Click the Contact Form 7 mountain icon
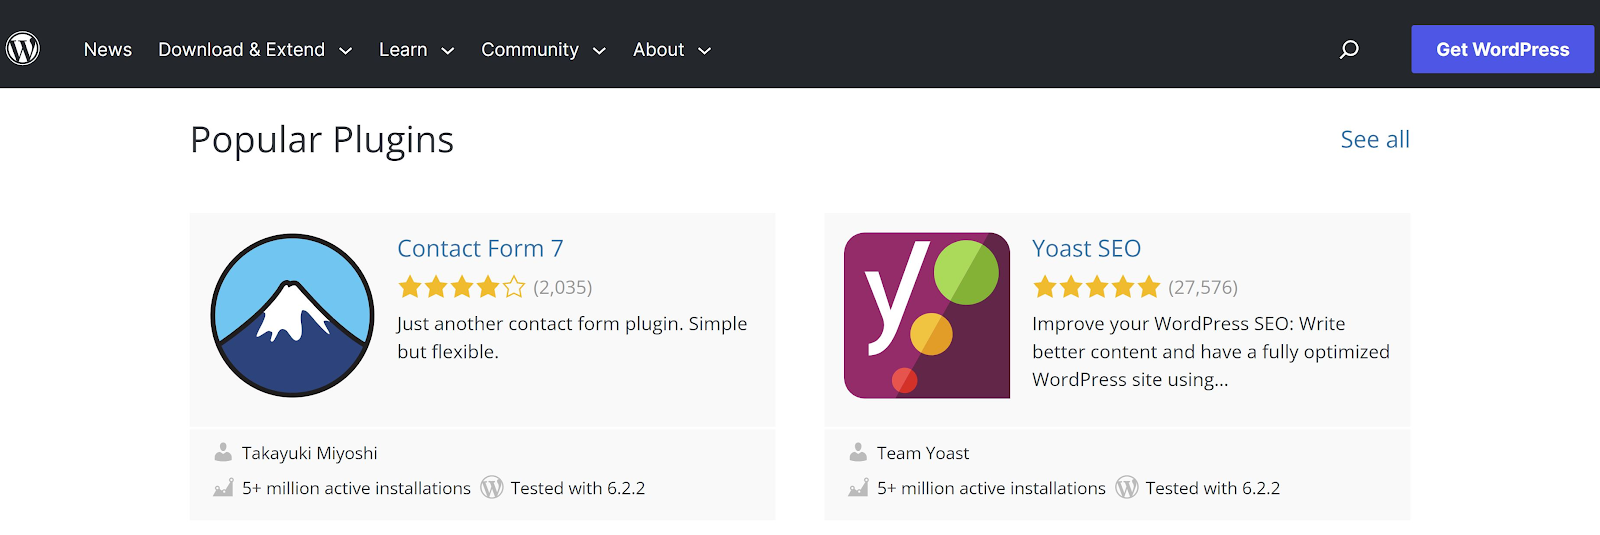This screenshot has width=1600, height=535. pos(292,316)
